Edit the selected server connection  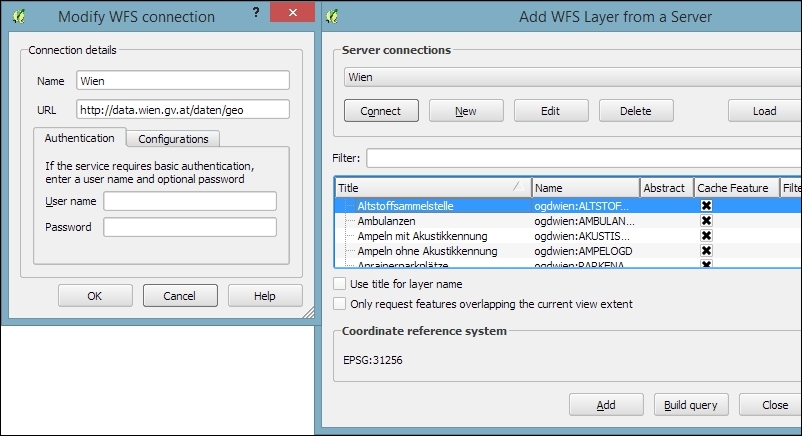551,111
